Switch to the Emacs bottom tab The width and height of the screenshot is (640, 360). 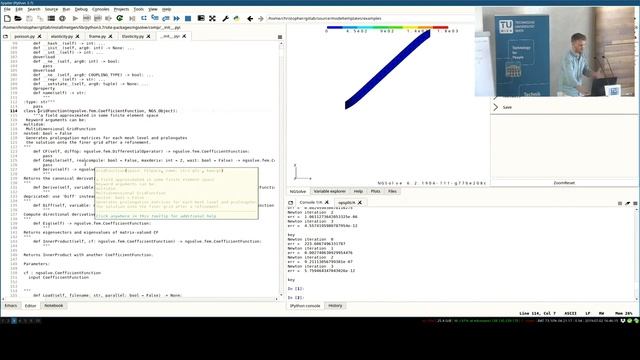[11, 306]
